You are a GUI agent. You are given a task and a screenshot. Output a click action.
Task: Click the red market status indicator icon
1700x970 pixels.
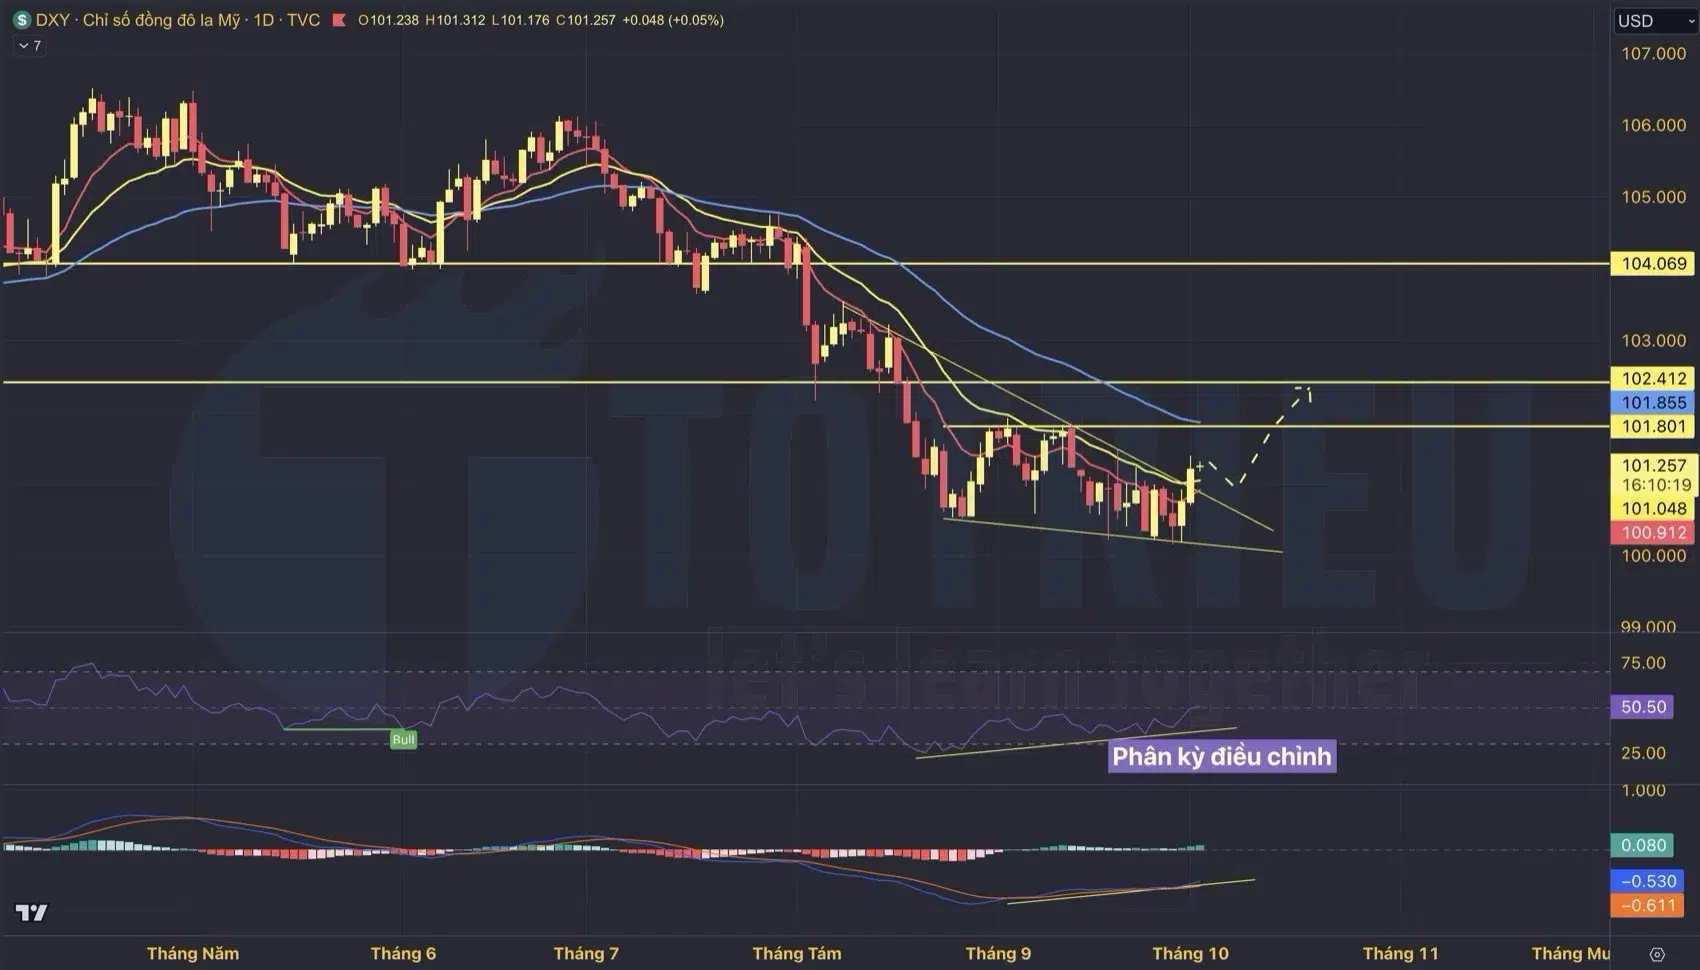click(x=339, y=20)
